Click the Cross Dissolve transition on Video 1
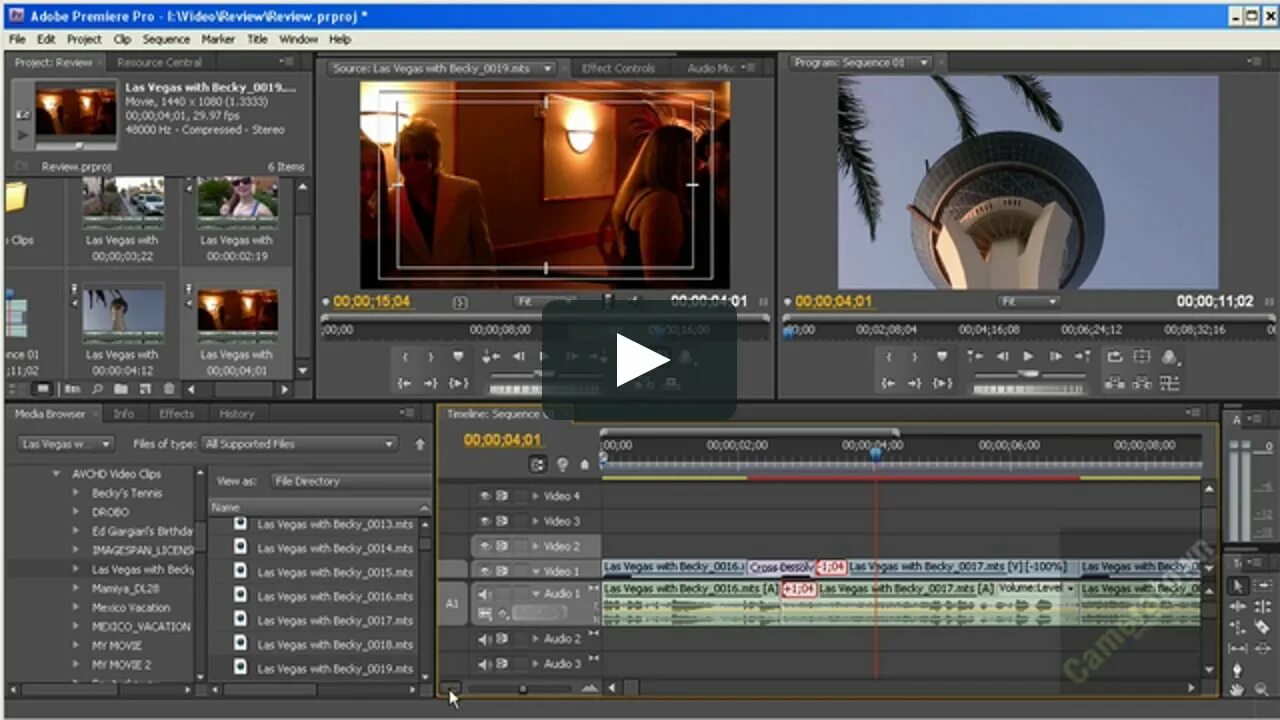Screen dimensions: 1280x720 coord(782,567)
